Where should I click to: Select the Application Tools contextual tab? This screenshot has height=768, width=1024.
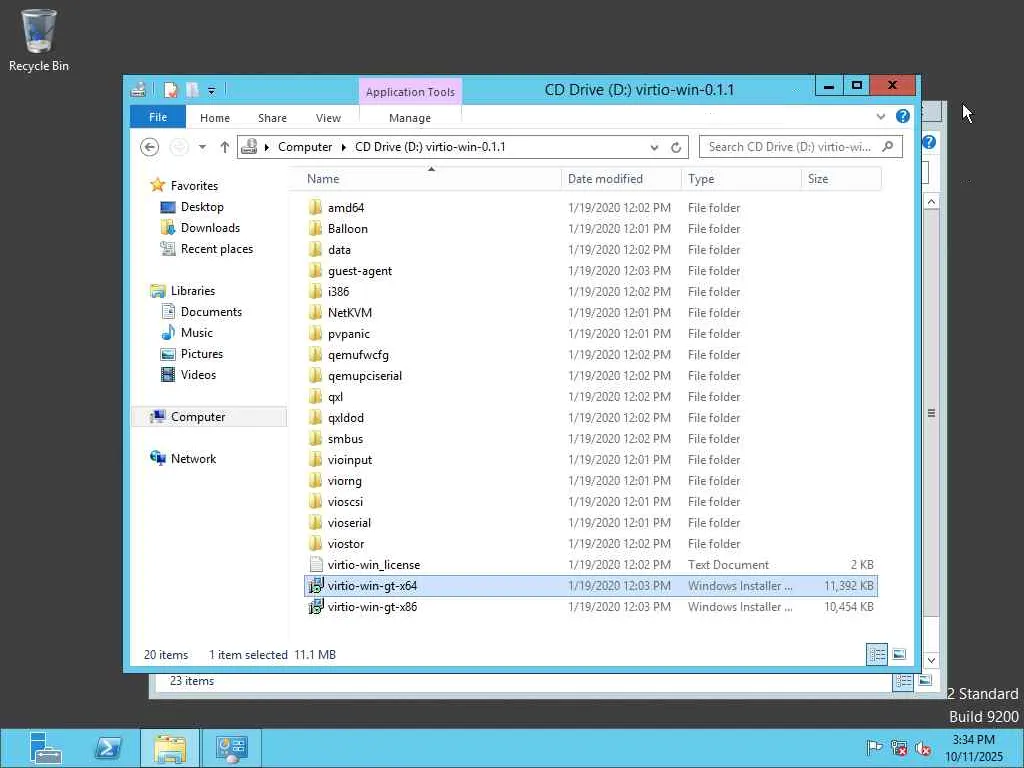coord(410,92)
